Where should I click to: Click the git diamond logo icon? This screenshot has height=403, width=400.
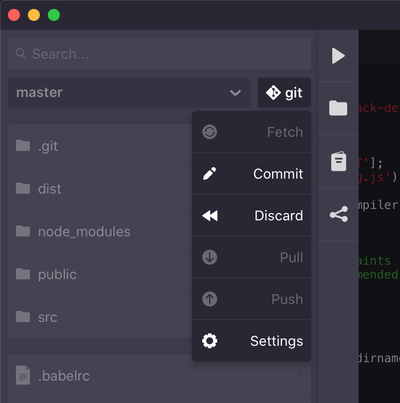[273, 92]
